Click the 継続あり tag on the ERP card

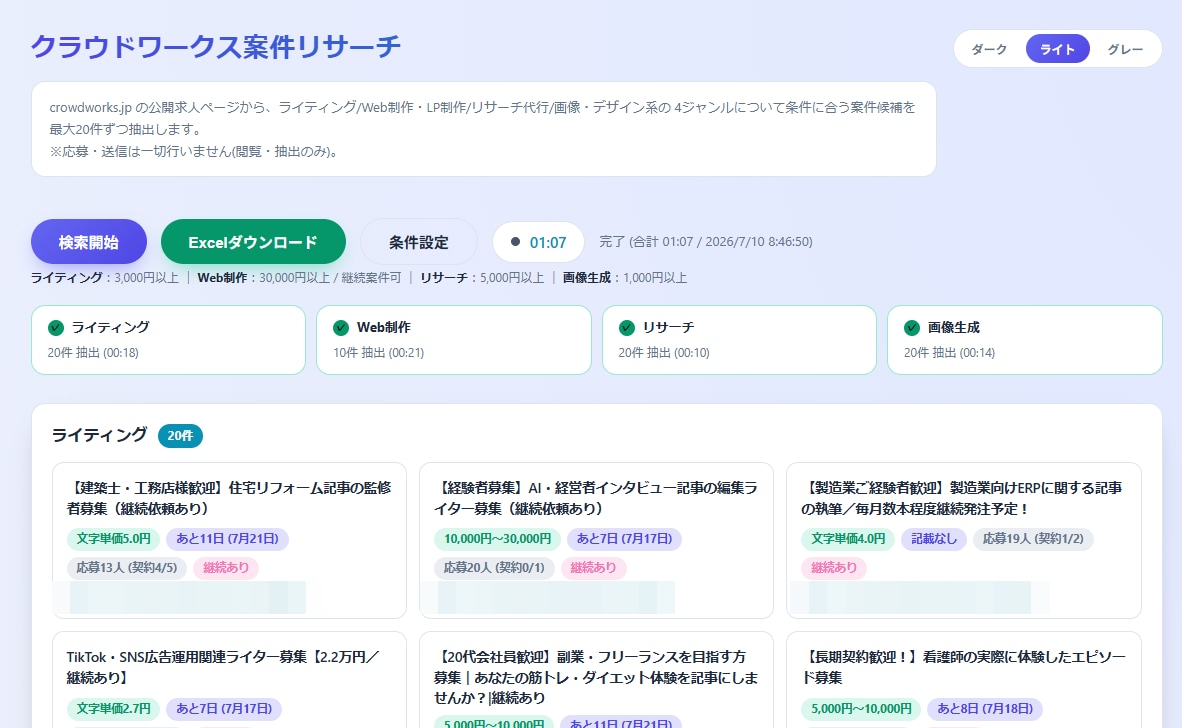834,567
